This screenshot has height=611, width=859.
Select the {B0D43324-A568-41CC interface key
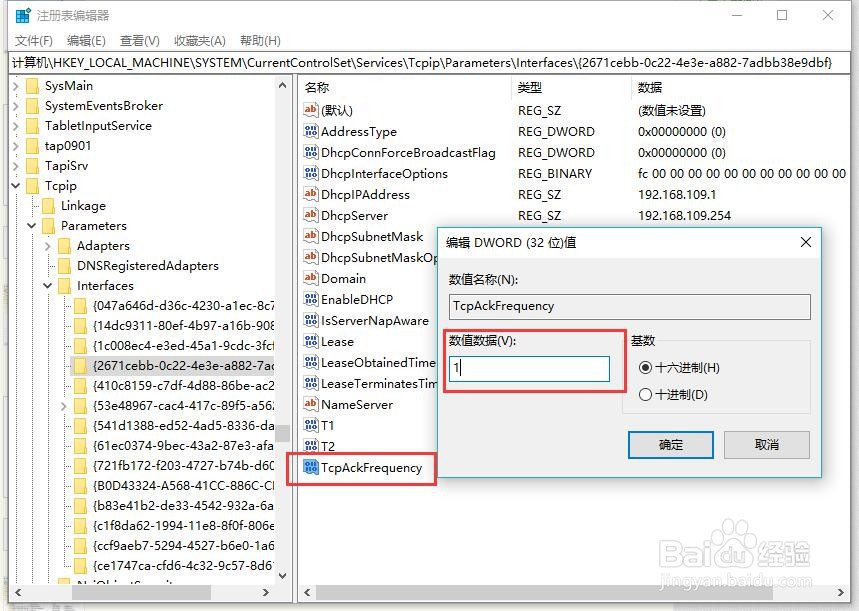(x=183, y=486)
